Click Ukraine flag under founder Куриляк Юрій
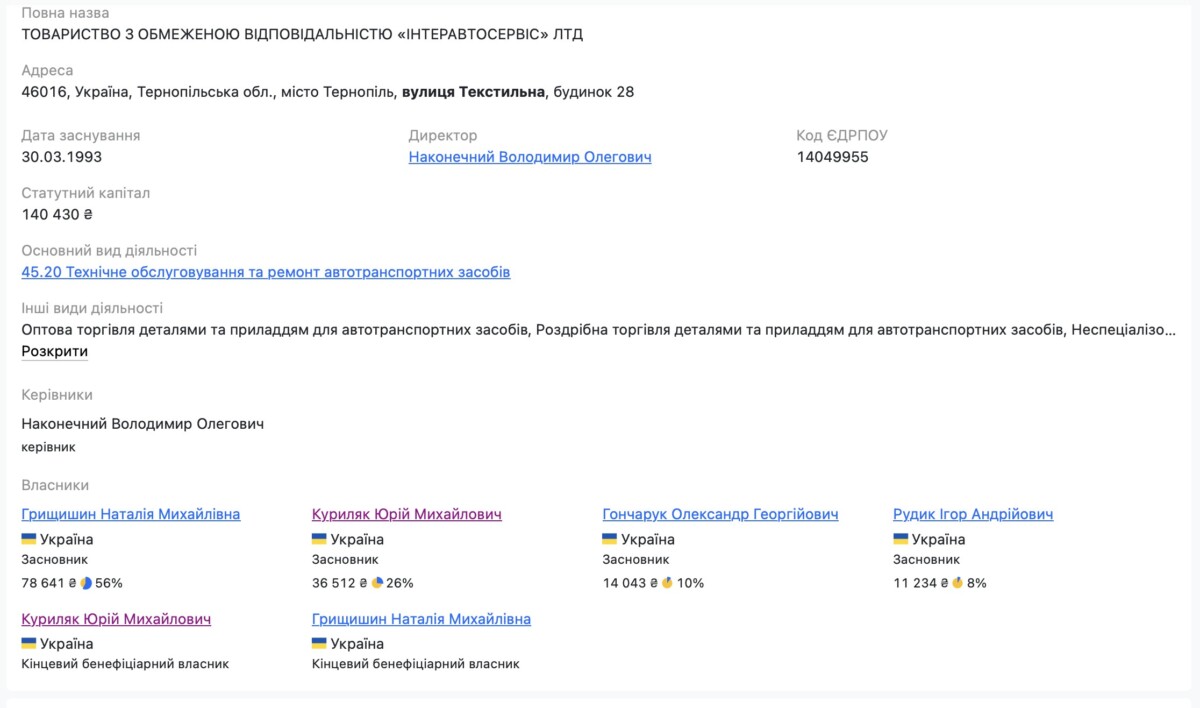 (319, 539)
